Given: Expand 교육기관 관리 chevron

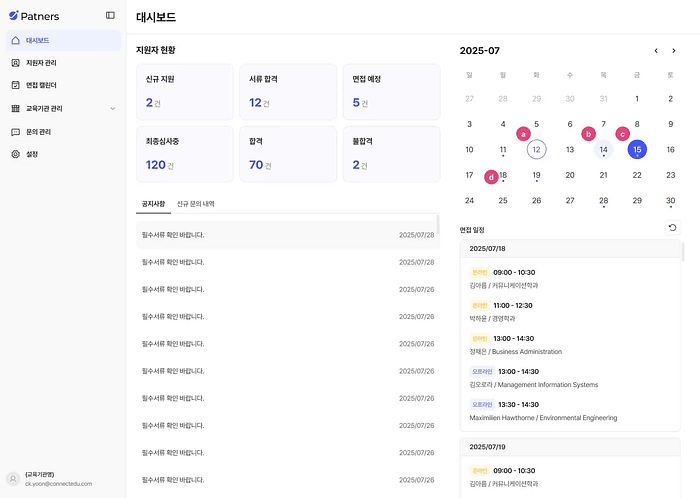Looking at the screenshot, I should pos(112,108).
